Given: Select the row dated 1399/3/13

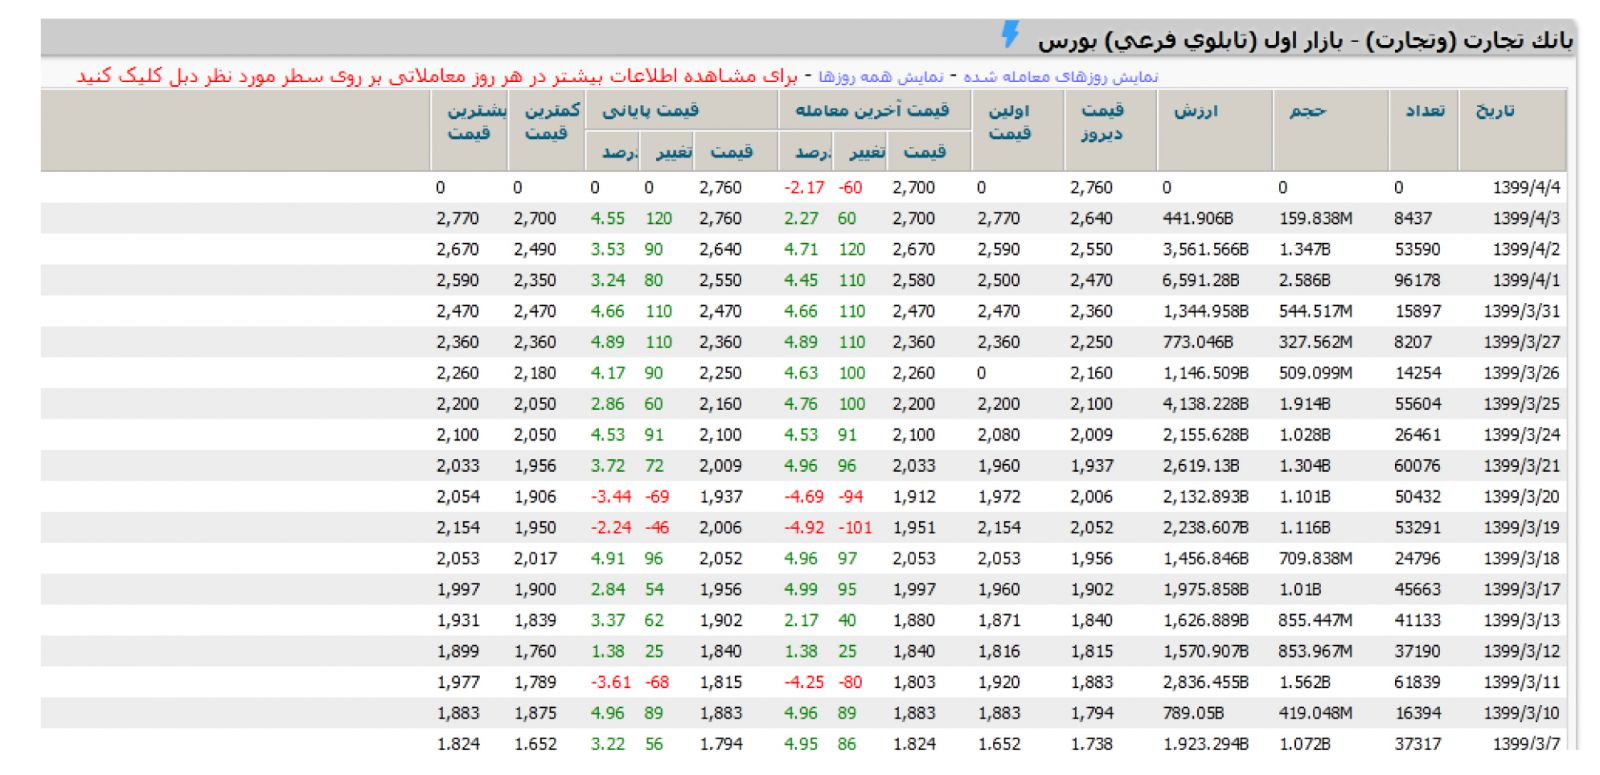Looking at the screenshot, I should coord(803,621).
